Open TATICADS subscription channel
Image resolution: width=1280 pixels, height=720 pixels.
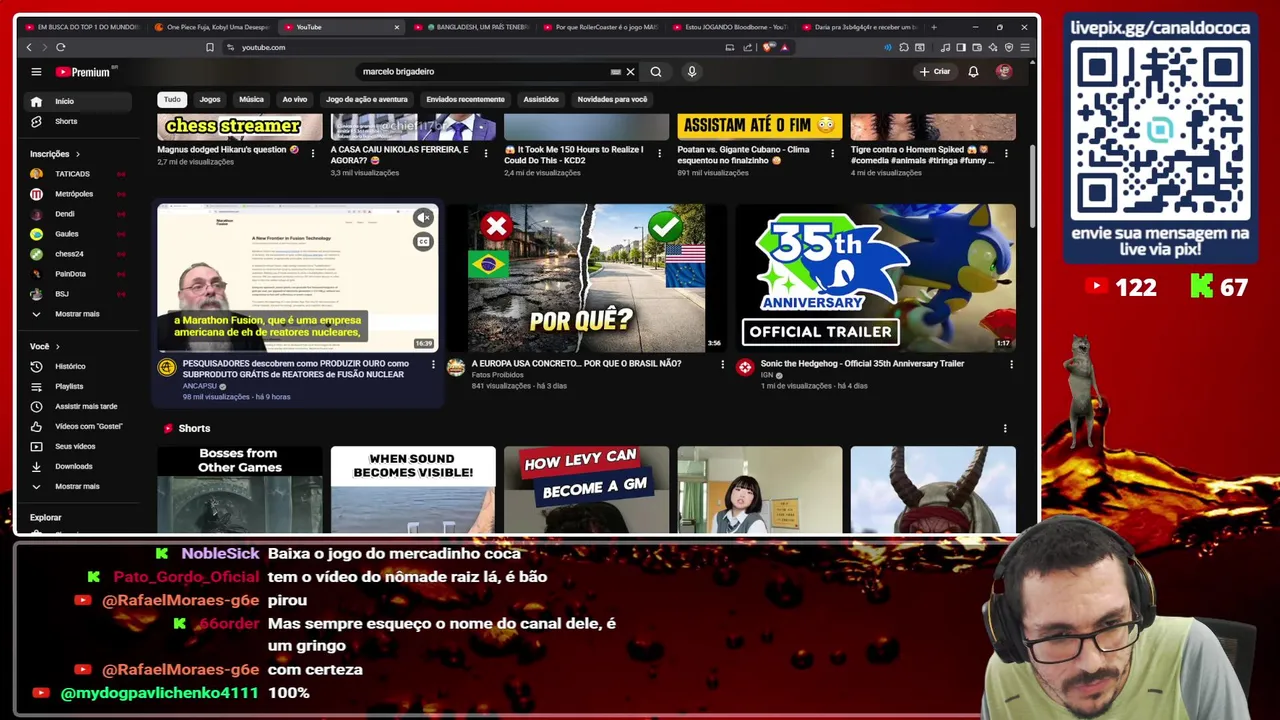pyautogui.click(x=78, y=174)
